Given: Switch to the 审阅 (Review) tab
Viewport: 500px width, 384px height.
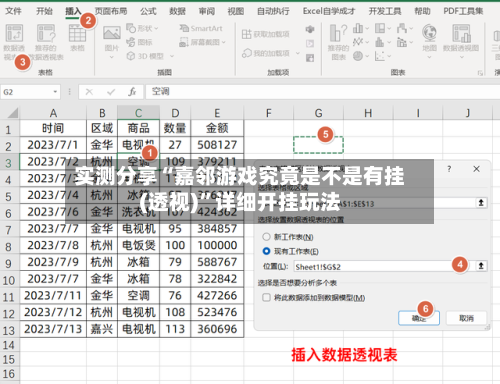Looking at the screenshot, I should tap(207, 11).
